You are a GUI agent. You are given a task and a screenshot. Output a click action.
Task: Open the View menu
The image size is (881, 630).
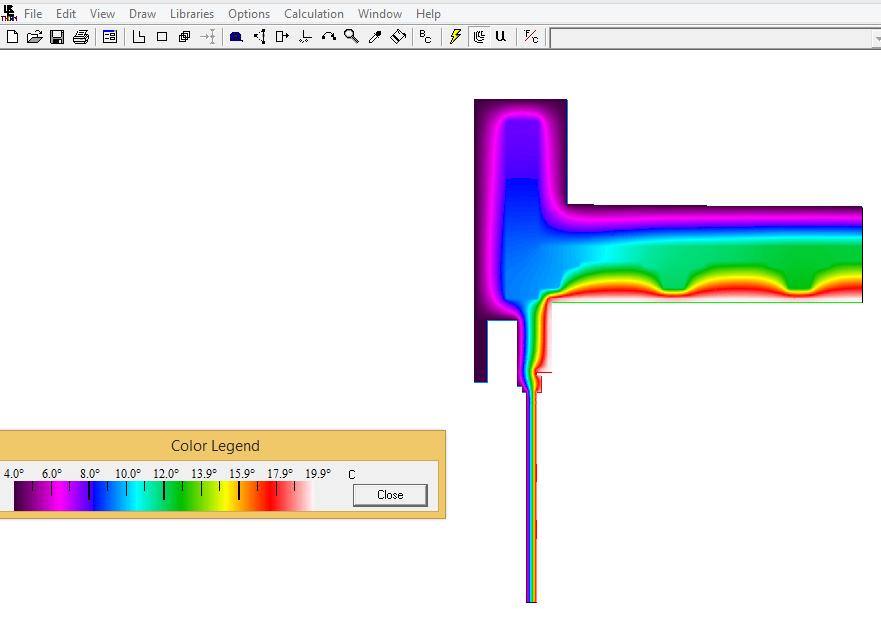(x=102, y=13)
